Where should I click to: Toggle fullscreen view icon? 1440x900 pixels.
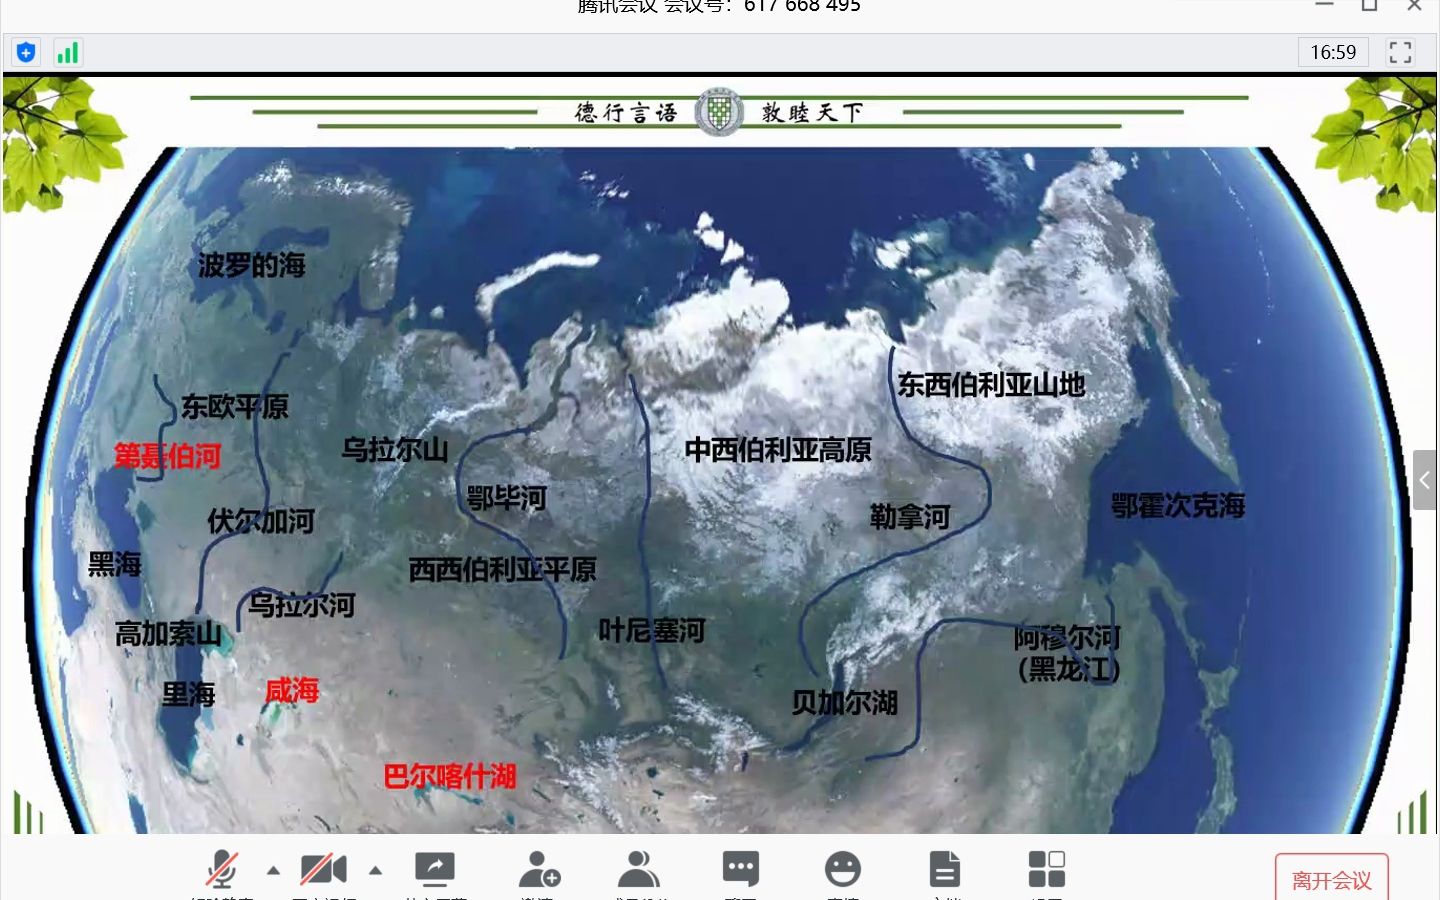[x=1400, y=52]
